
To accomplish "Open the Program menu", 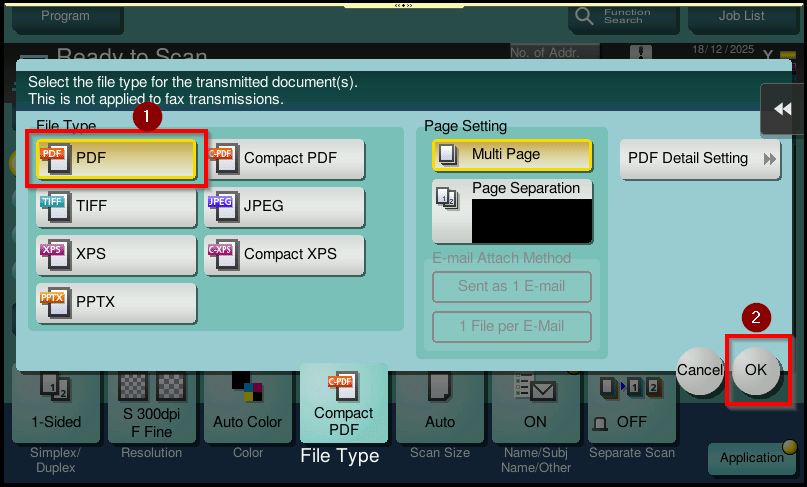I will point(64,17).
